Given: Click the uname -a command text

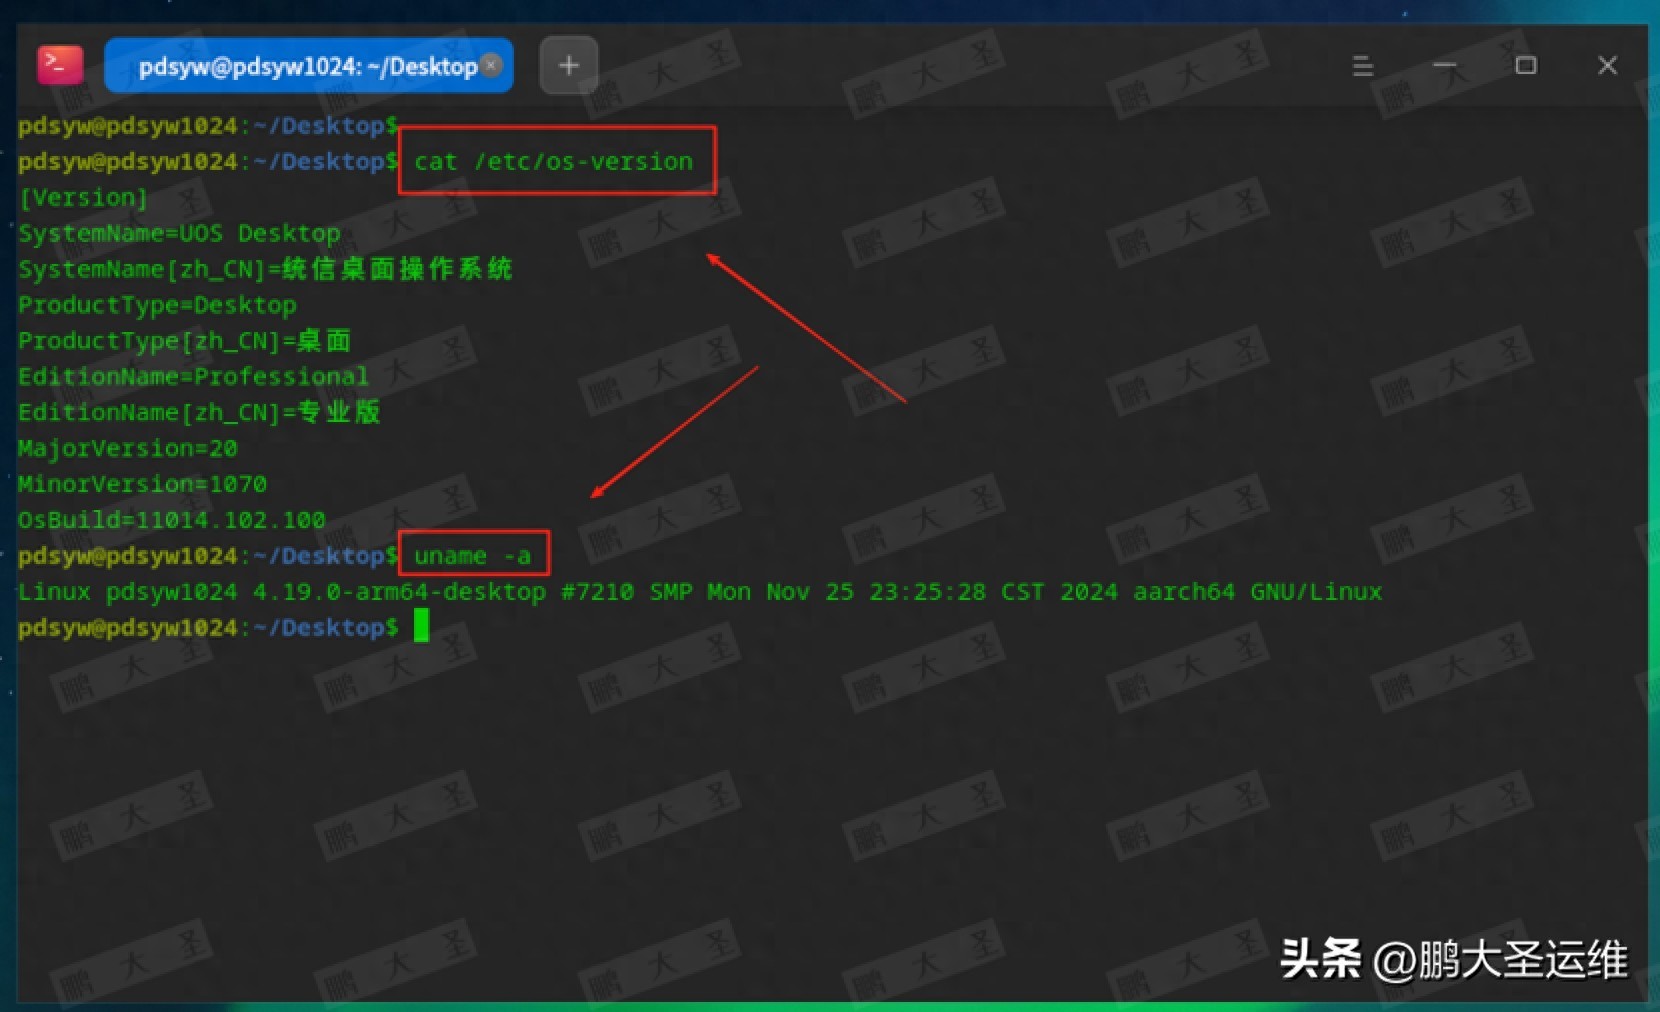Looking at the screenshot, I should tap(473, 555).
